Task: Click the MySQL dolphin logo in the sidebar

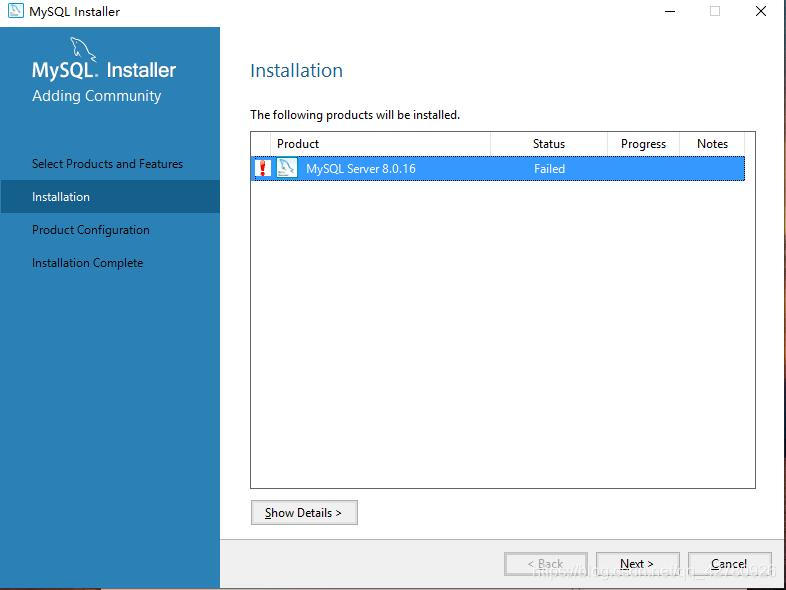Action: (x=82, y=49)
